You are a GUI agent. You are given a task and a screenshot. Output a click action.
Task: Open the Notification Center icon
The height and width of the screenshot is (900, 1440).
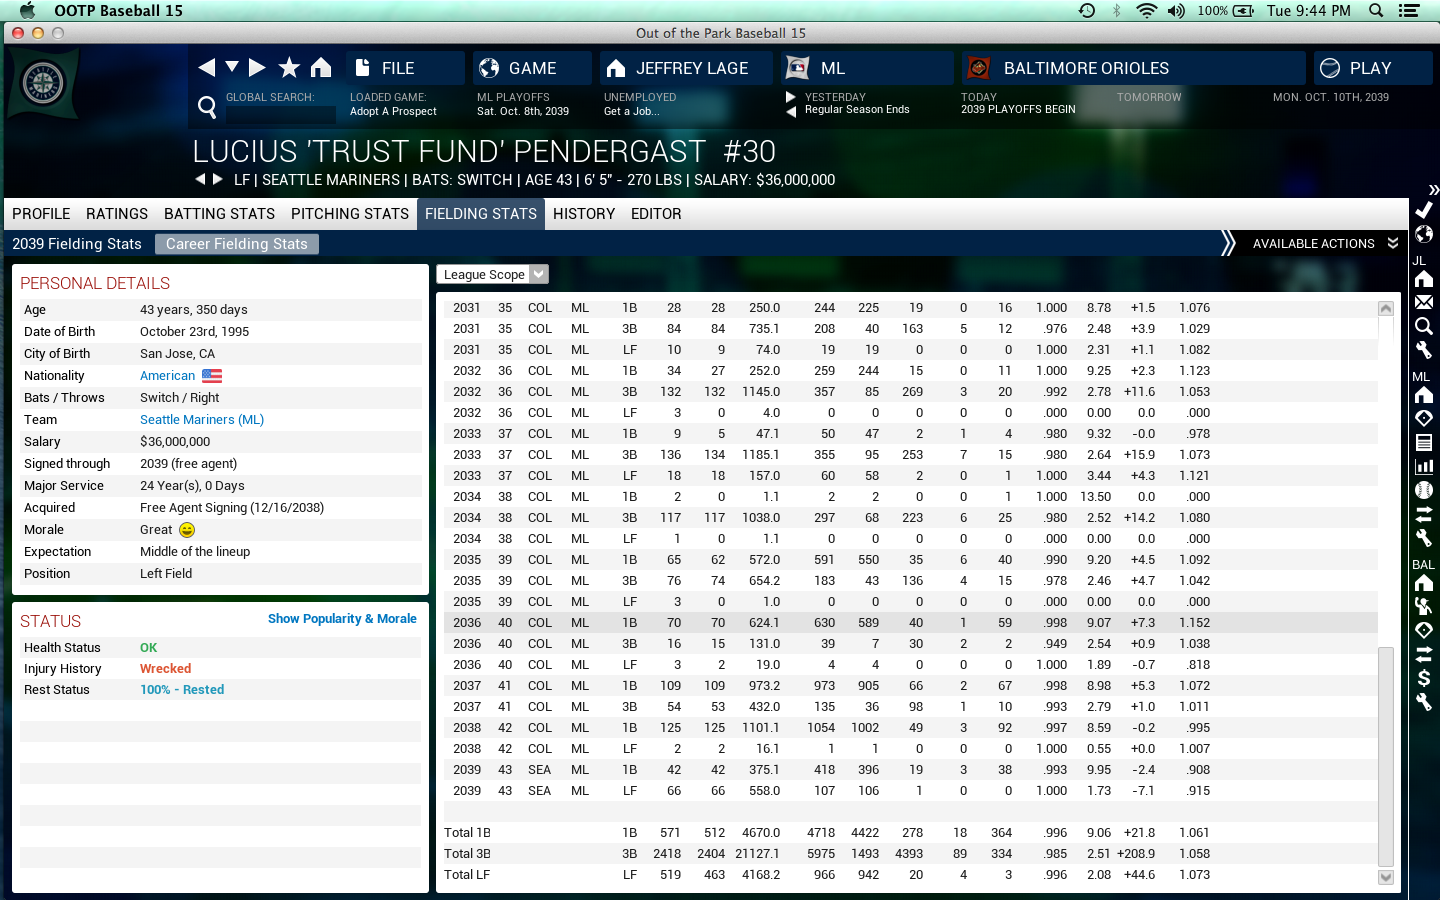(1409, 10)
